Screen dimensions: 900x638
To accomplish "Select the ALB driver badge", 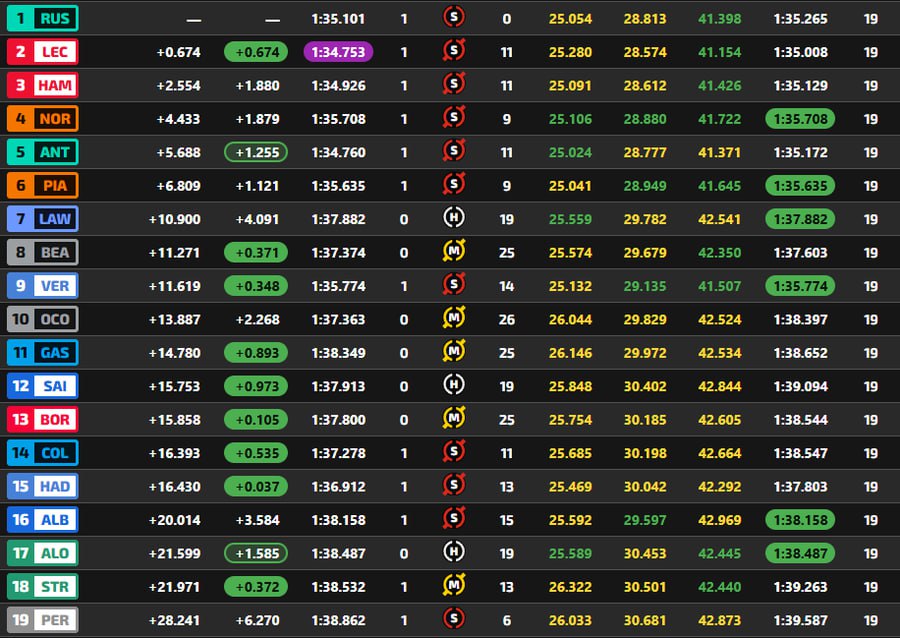I will (x=42, y=520).
